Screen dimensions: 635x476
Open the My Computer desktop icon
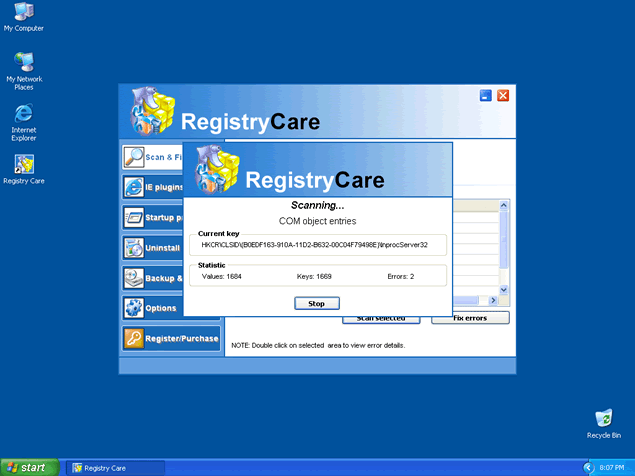(23, 12)
